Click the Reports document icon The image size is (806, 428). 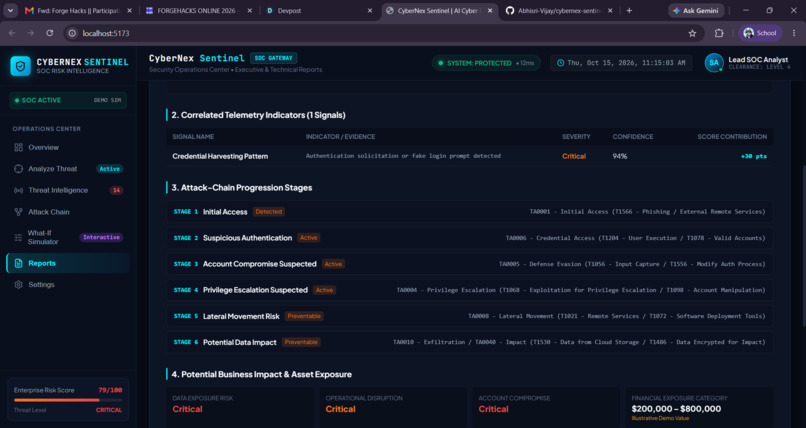click(x=19, y=263)
